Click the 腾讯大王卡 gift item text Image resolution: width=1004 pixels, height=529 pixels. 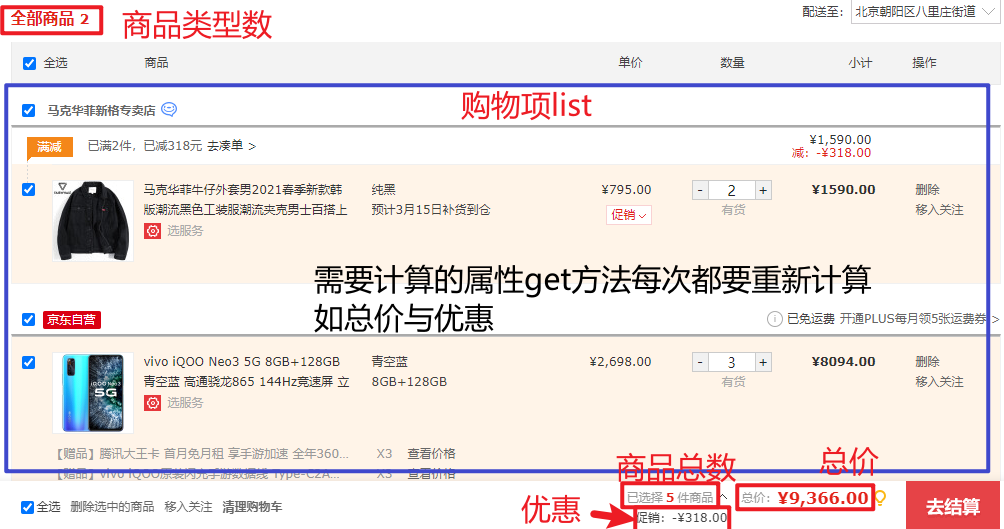[202, 453]
